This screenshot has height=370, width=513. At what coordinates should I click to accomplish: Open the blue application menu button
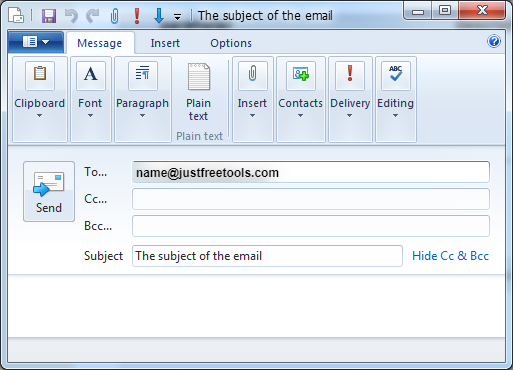click(36, 42)
